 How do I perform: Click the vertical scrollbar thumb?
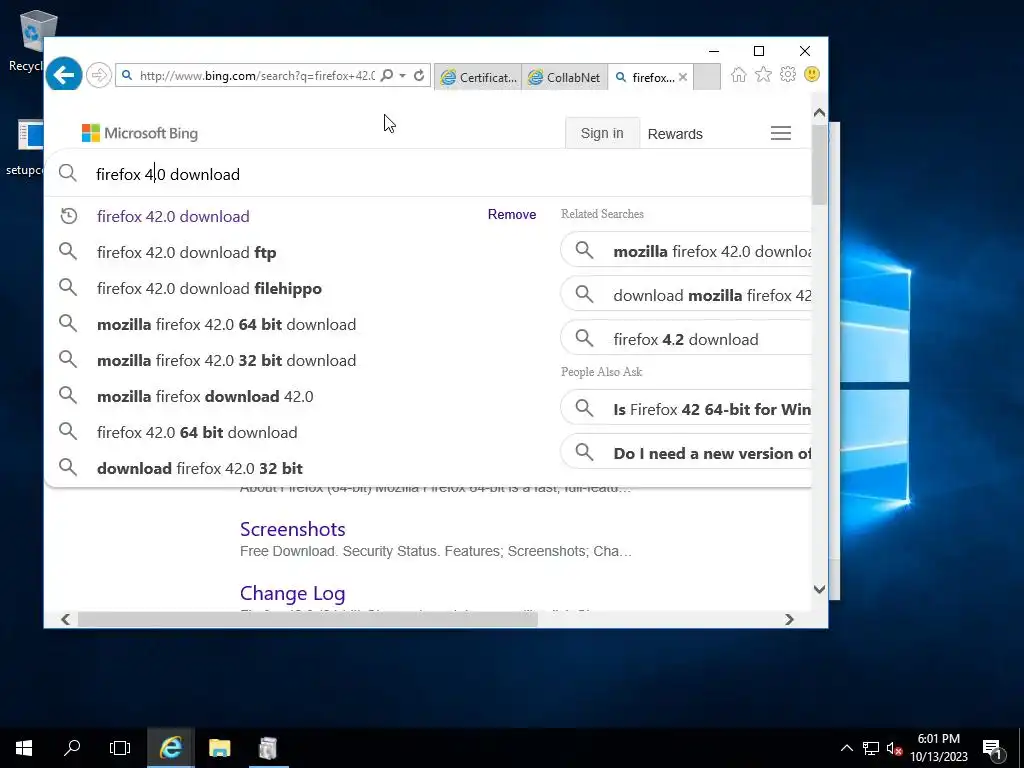pyautogui.click(x=820, y=163)
